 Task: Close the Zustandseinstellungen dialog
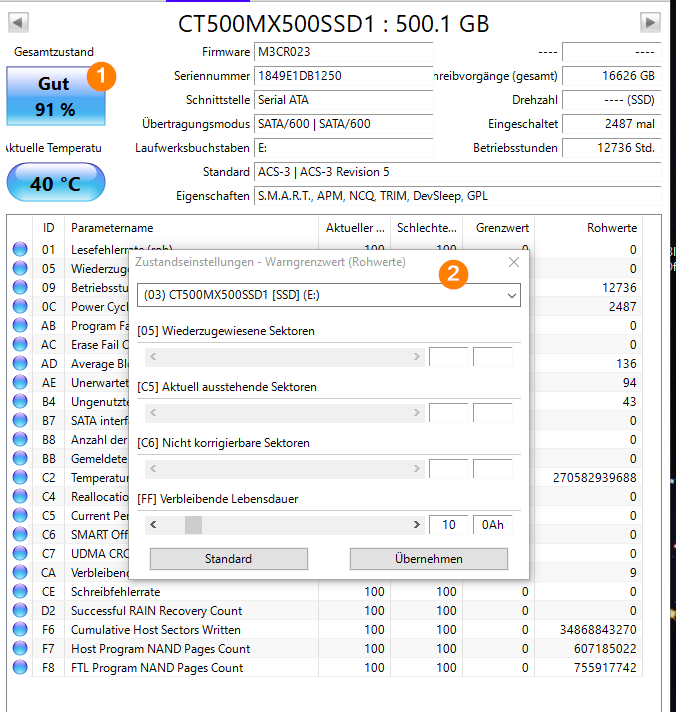(x=514, y=262)
